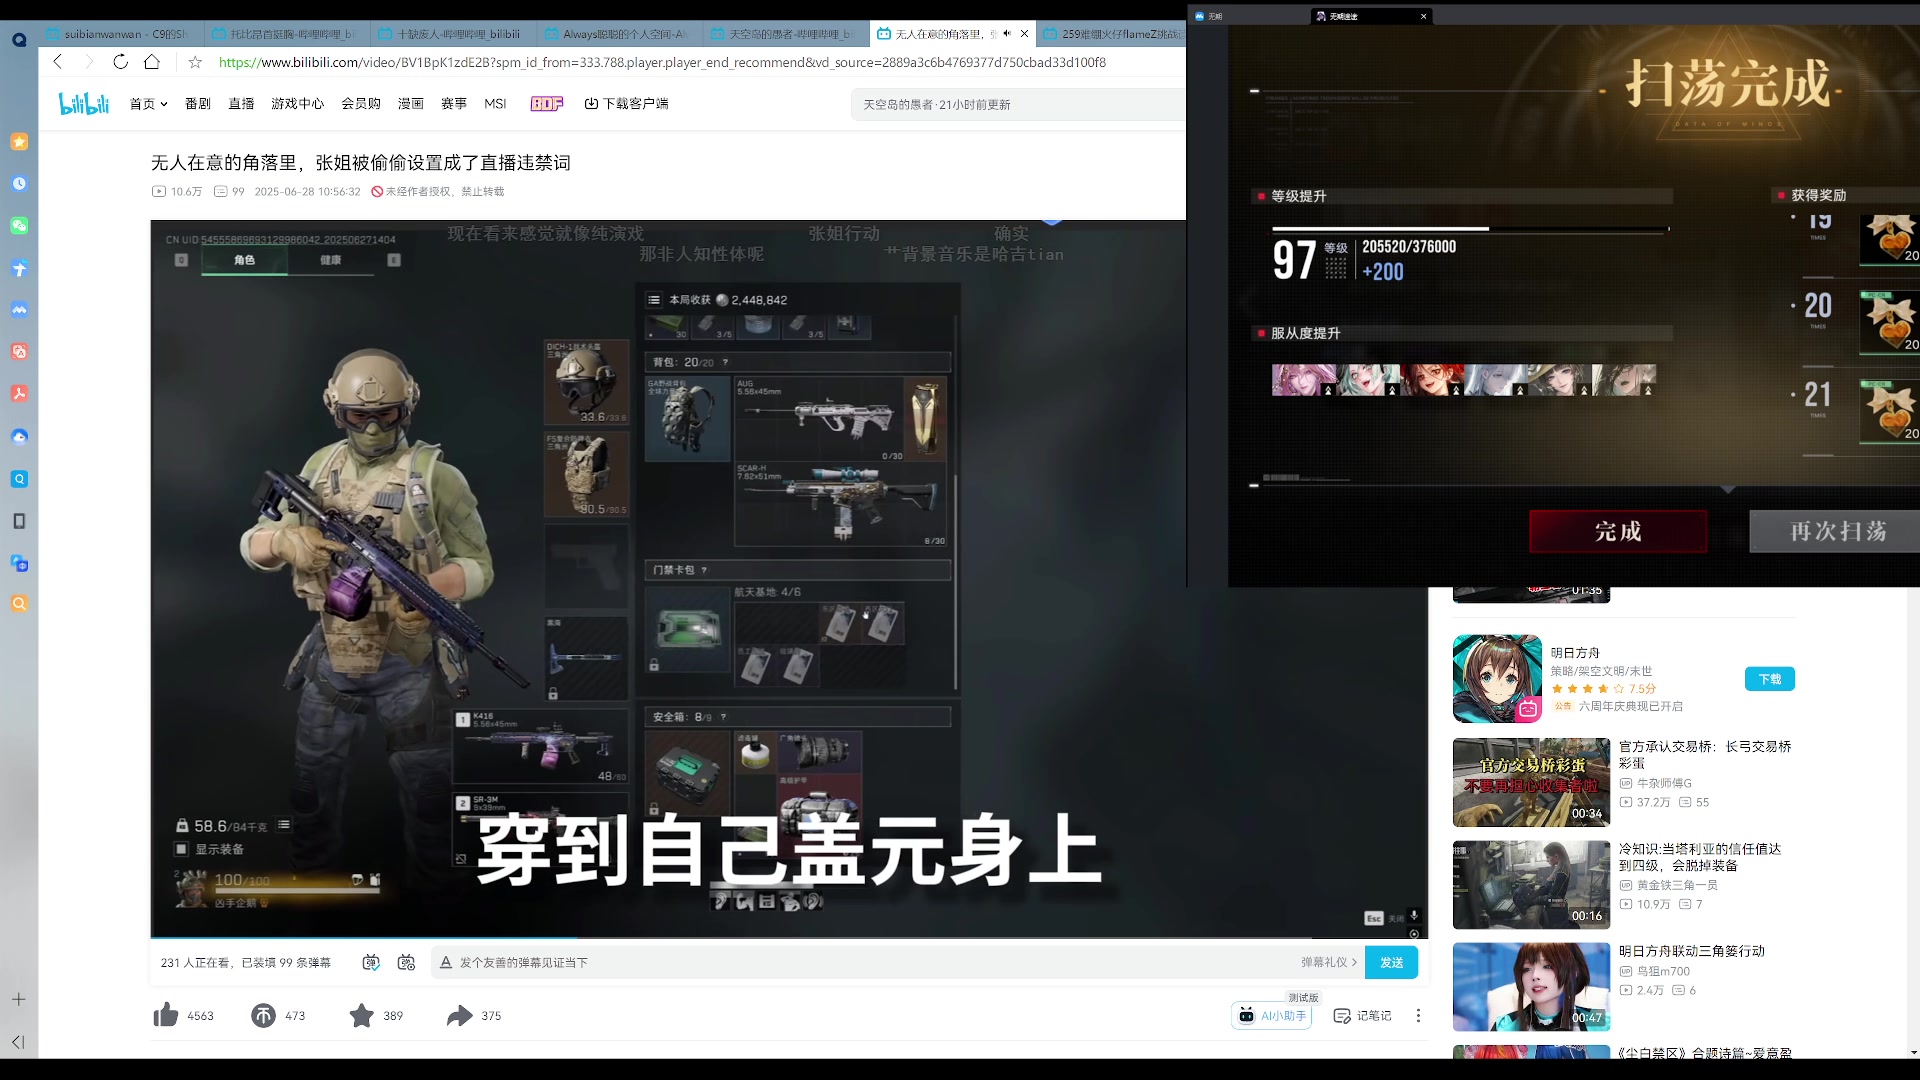This screenshot has width=1920, height=1080.
Task: Give coins to the video
Action: [x=263, y=1015]
